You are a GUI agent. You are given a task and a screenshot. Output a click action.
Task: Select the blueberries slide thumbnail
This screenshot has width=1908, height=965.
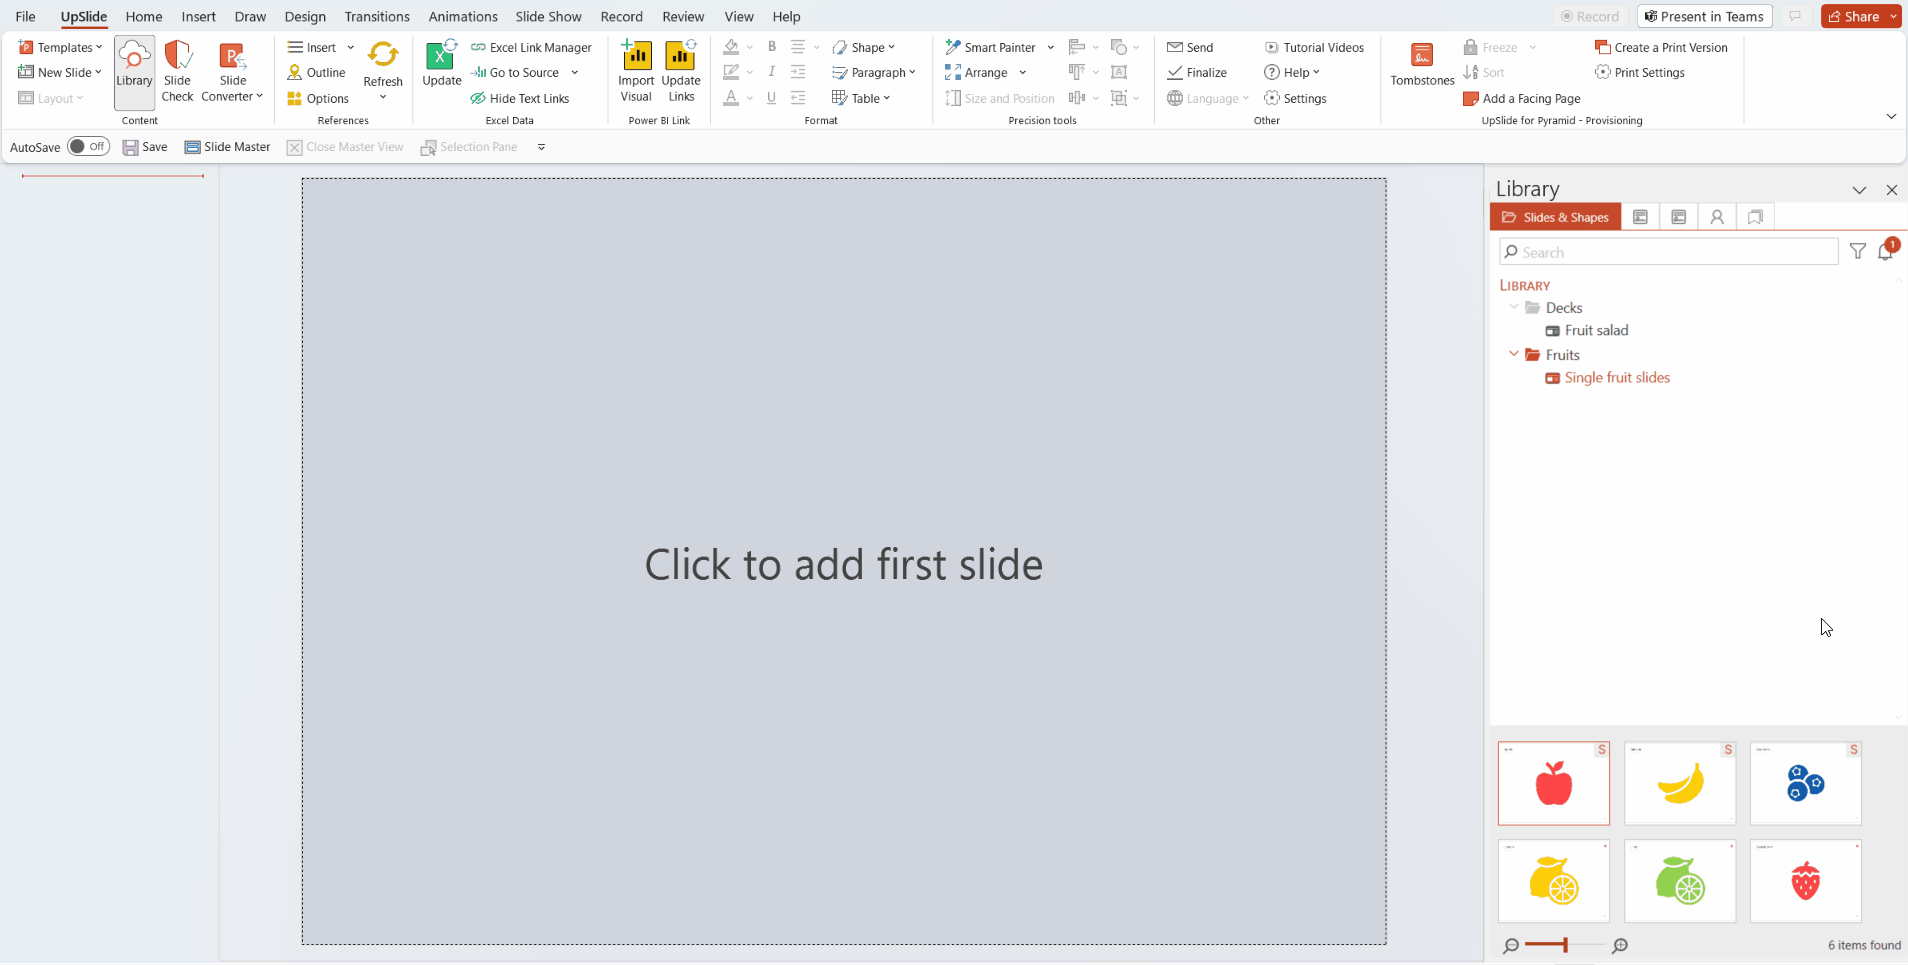pos(1805,783)
